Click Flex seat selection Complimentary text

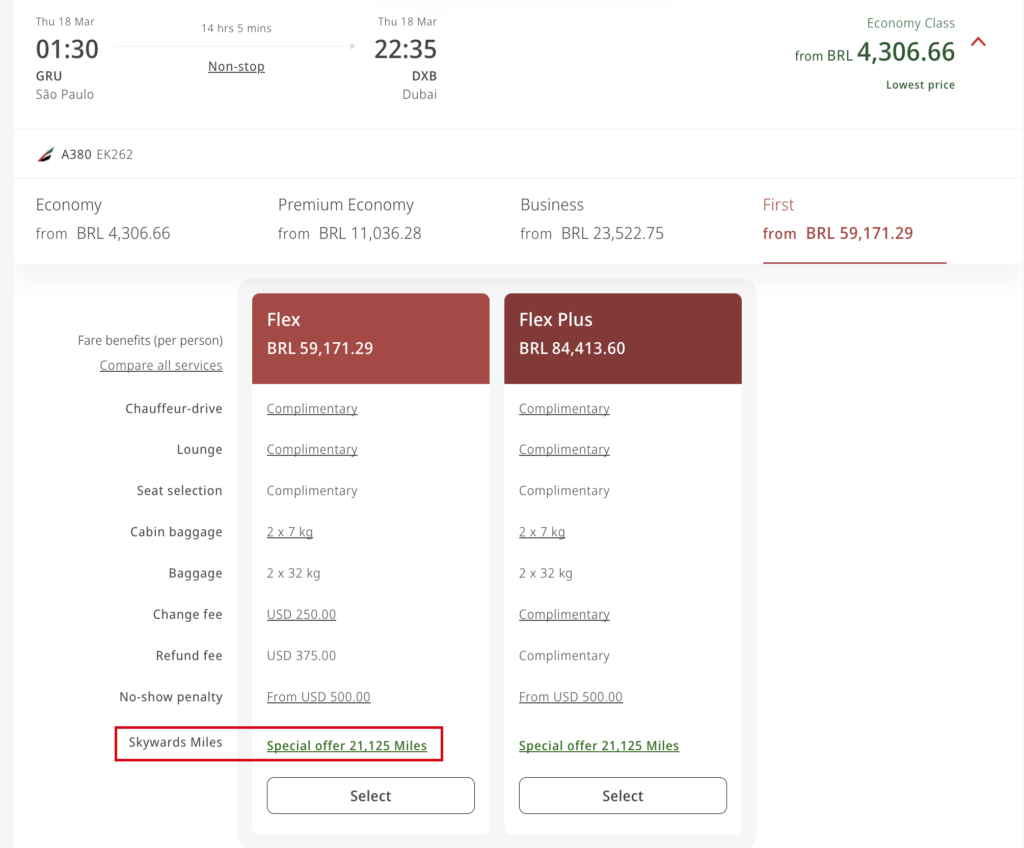312,491
